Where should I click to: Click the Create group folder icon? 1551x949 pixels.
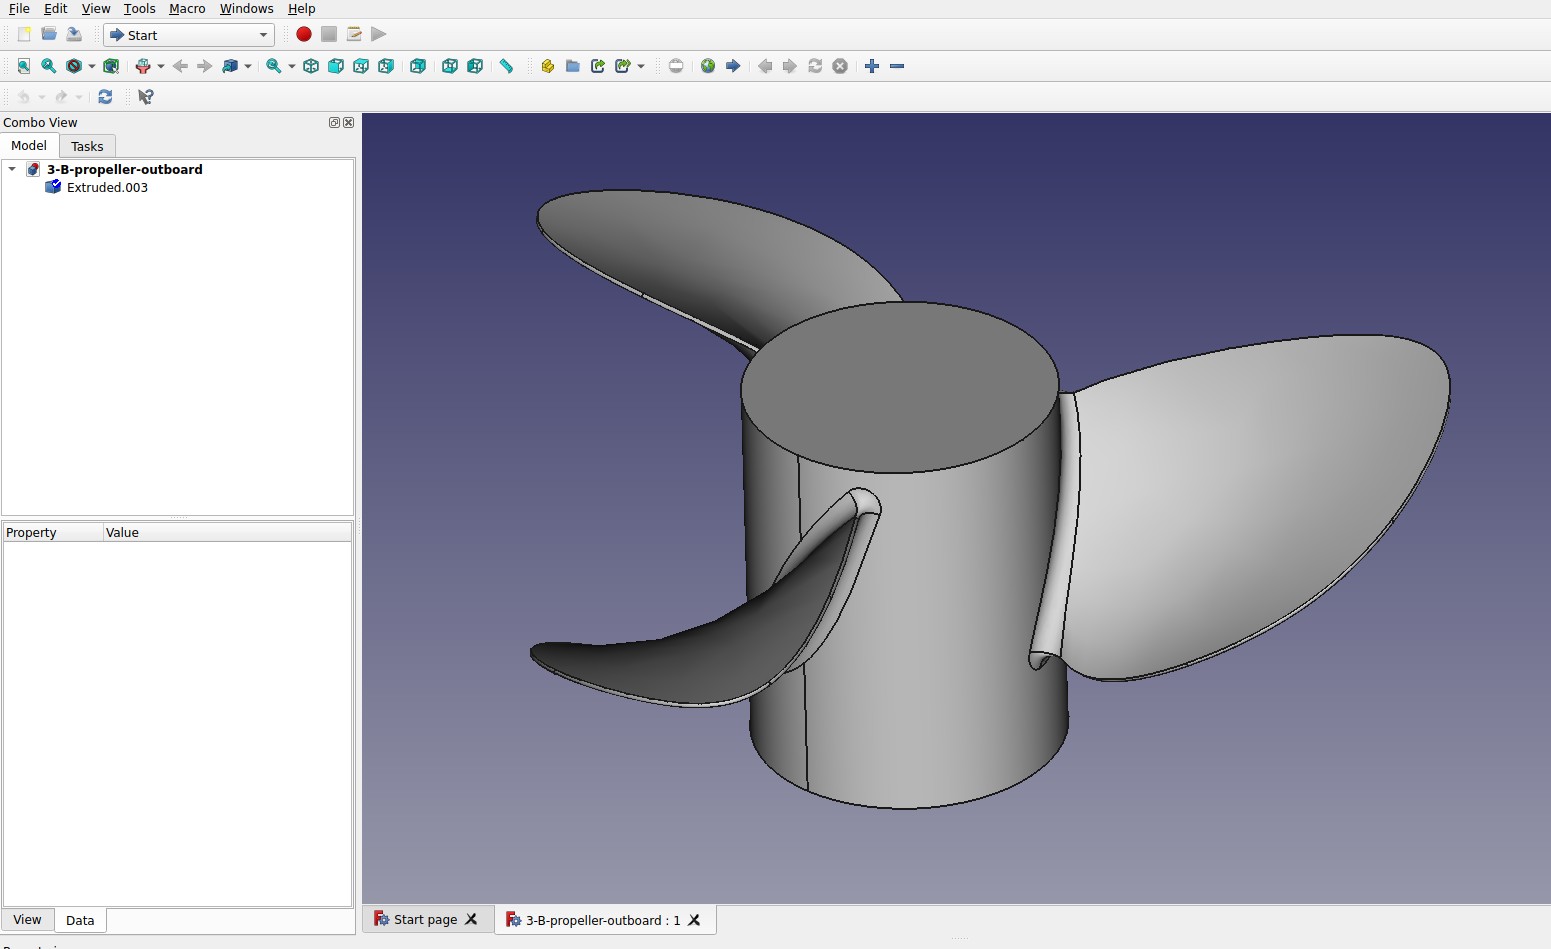click(x=573, y=66)
